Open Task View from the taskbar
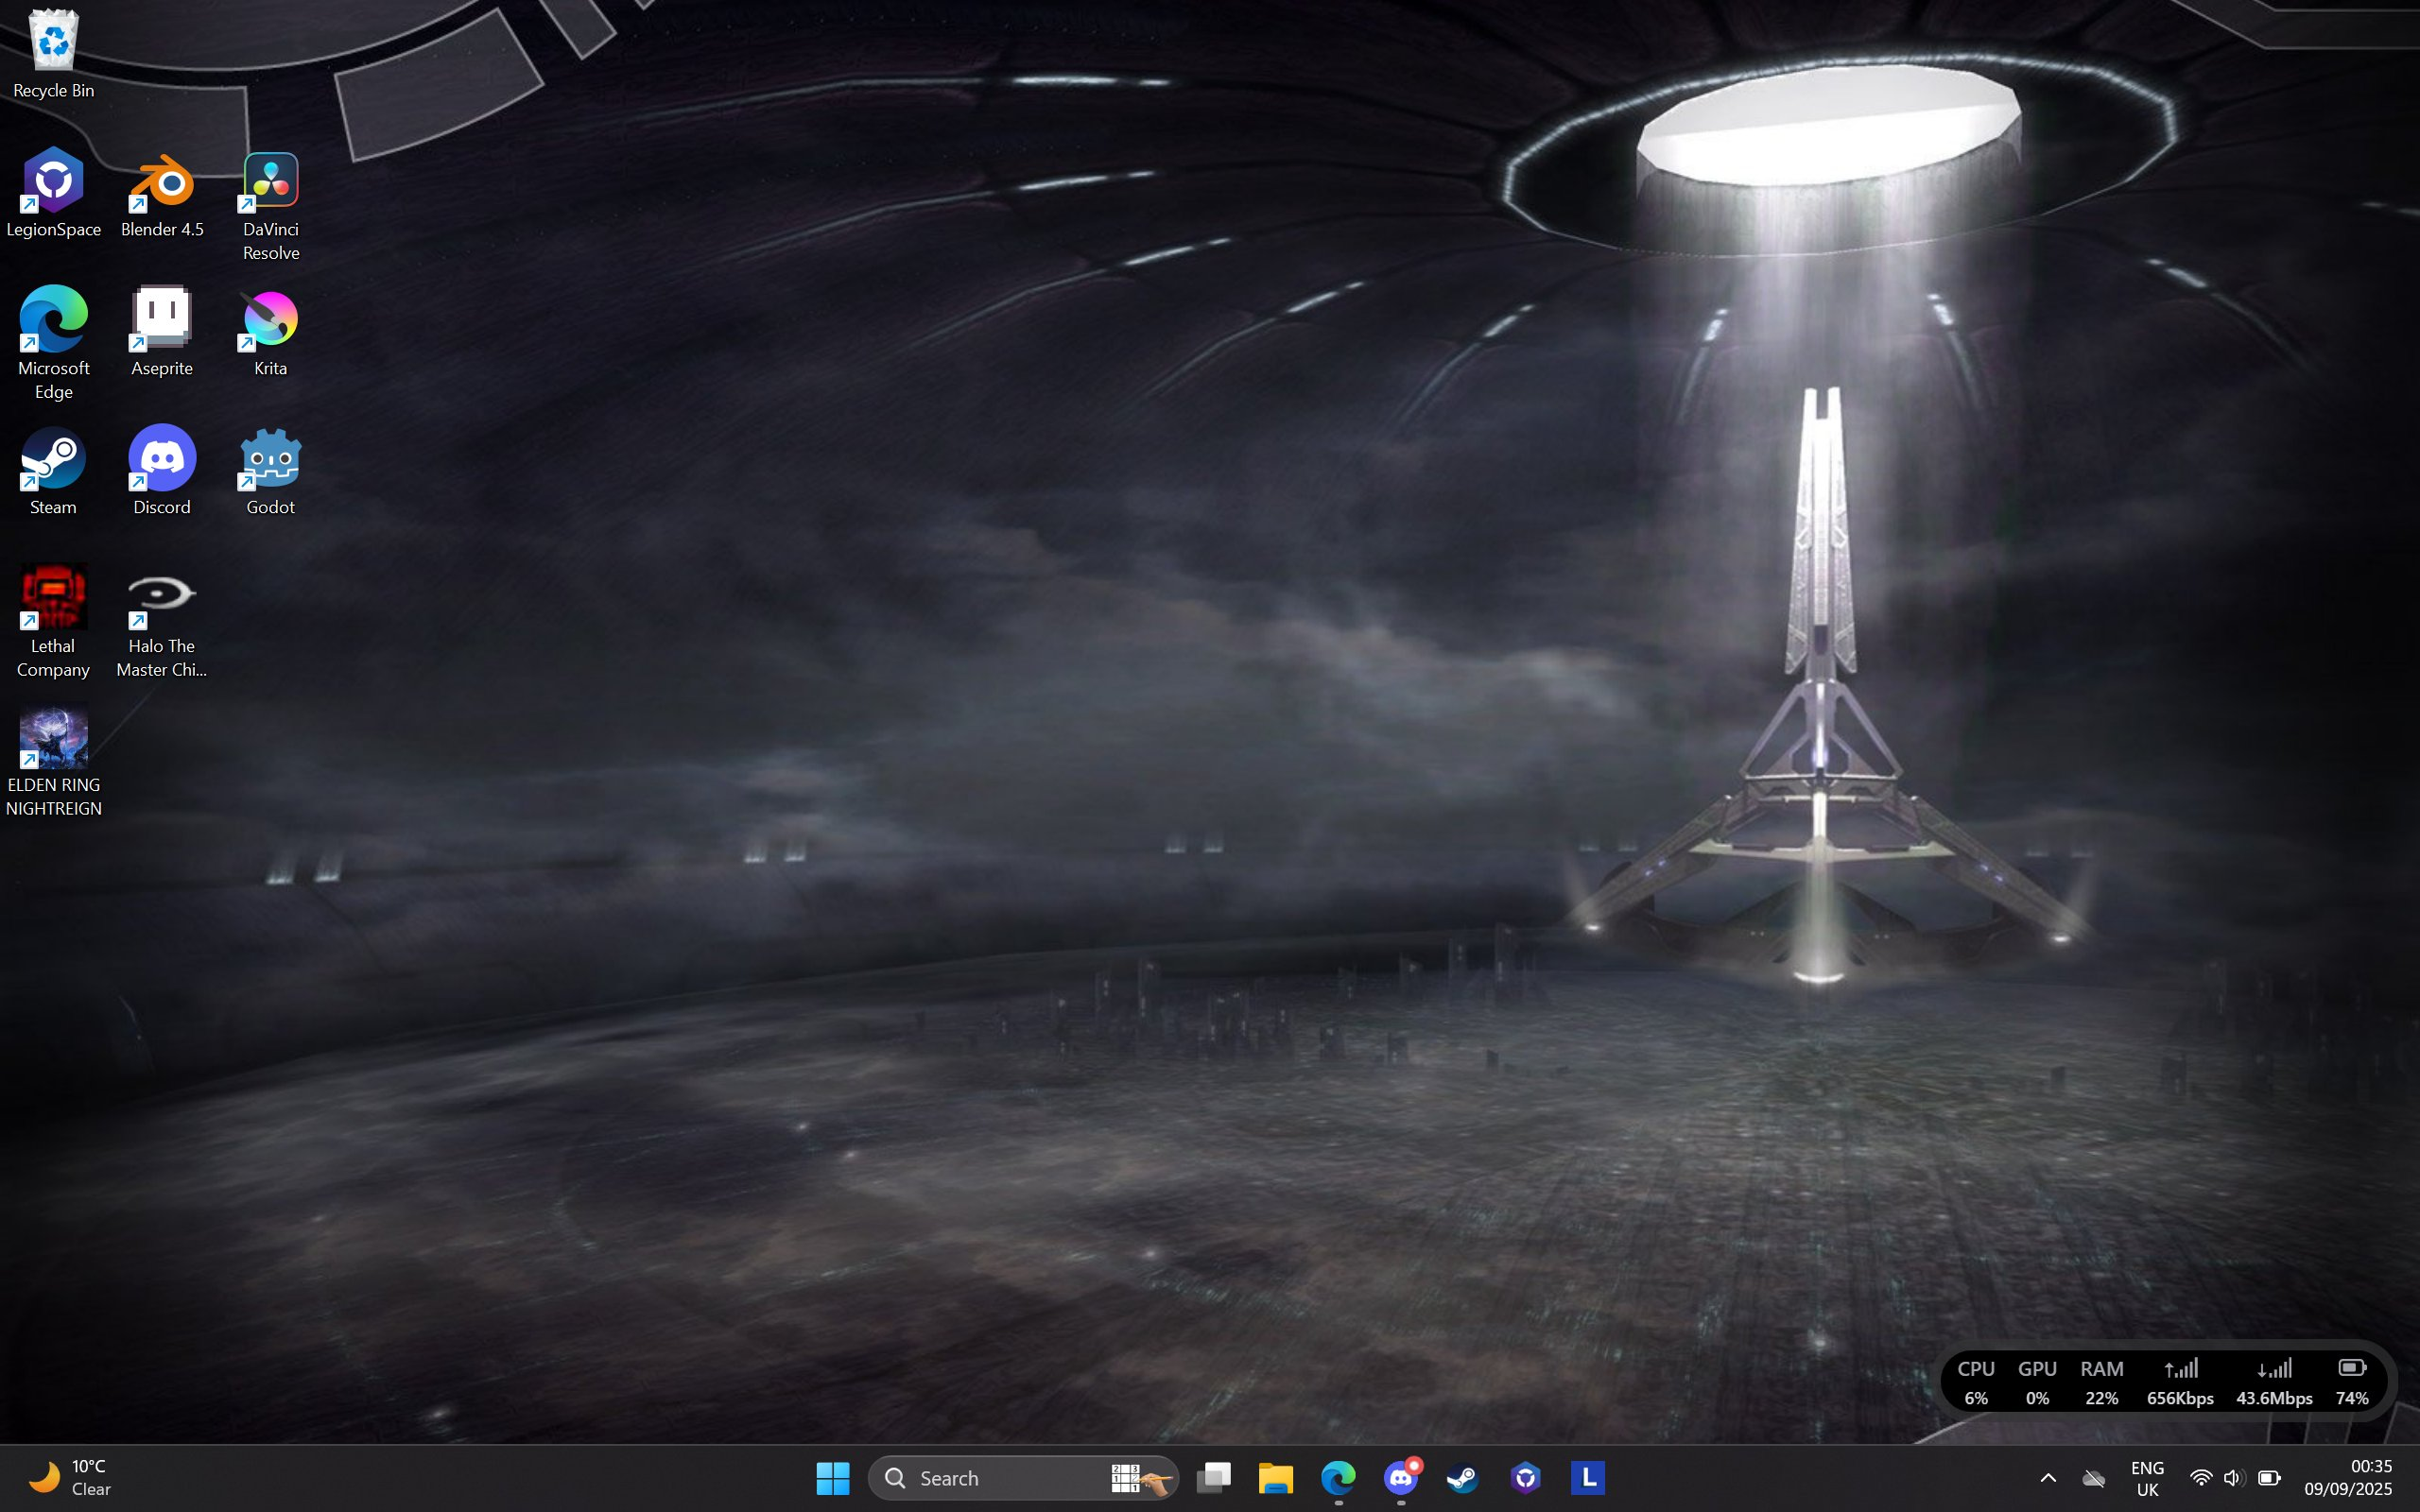Image resolution: width=2420 pixels, height=1512 pixels. pos(1214,1478)
